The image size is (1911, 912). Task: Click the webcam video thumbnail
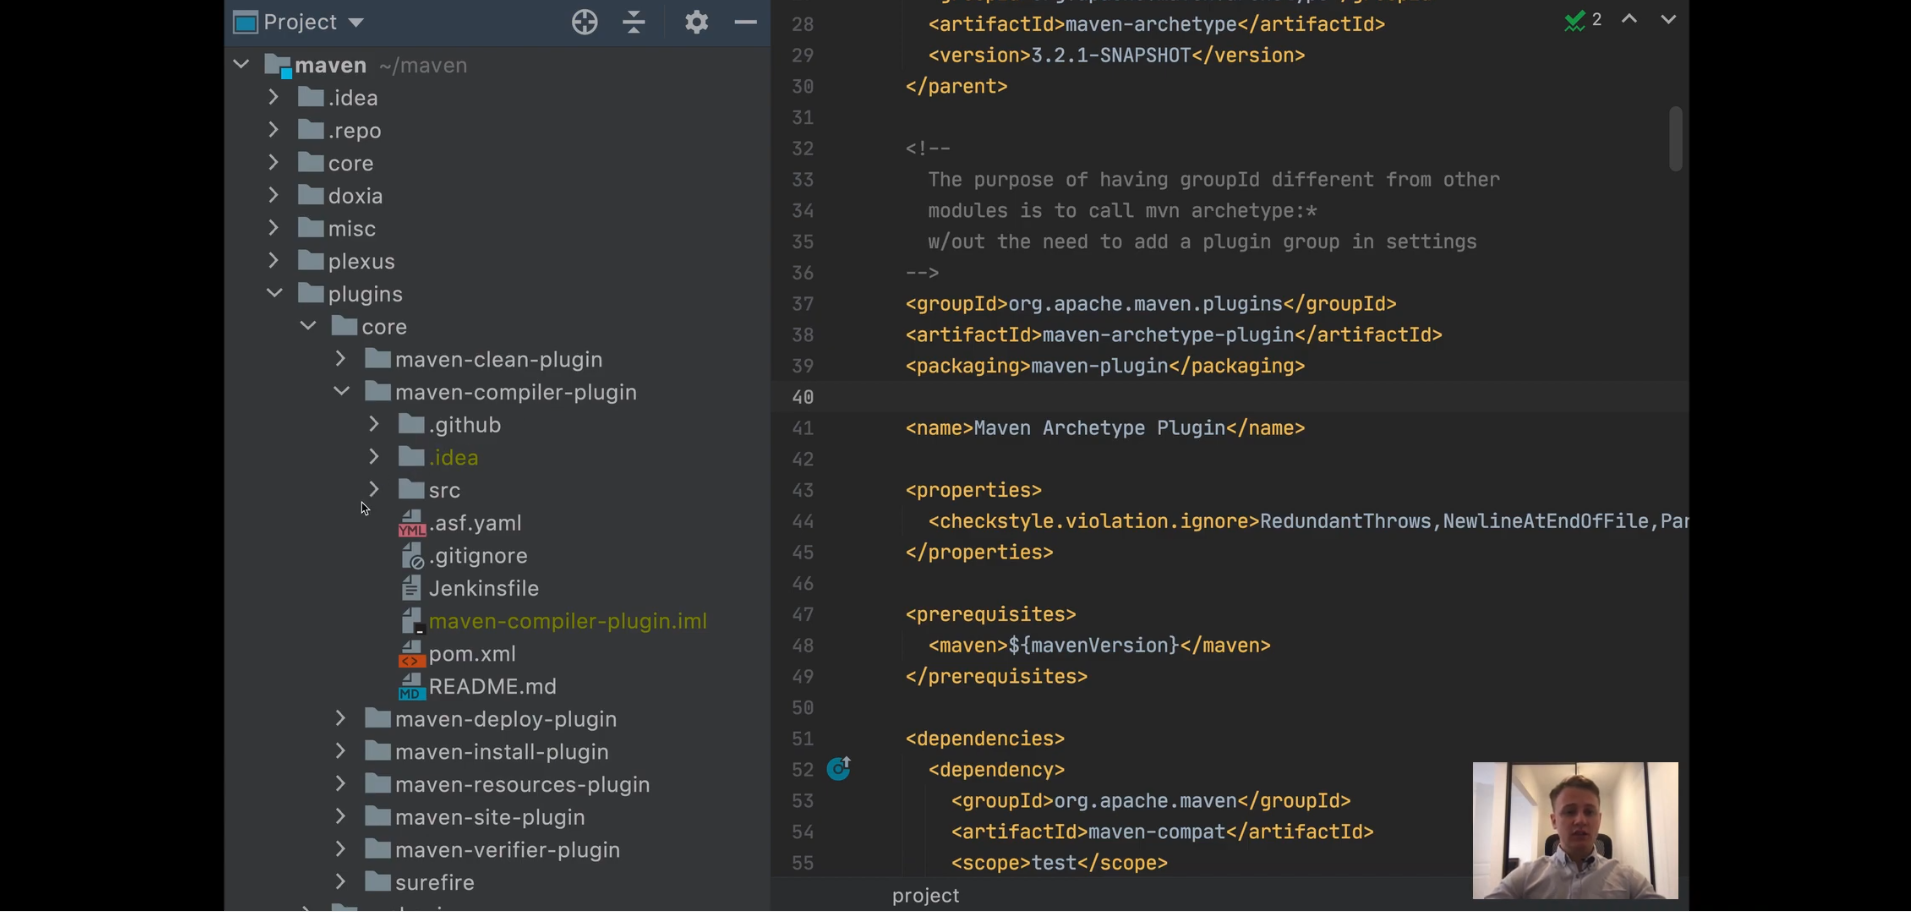(1576, 830)
